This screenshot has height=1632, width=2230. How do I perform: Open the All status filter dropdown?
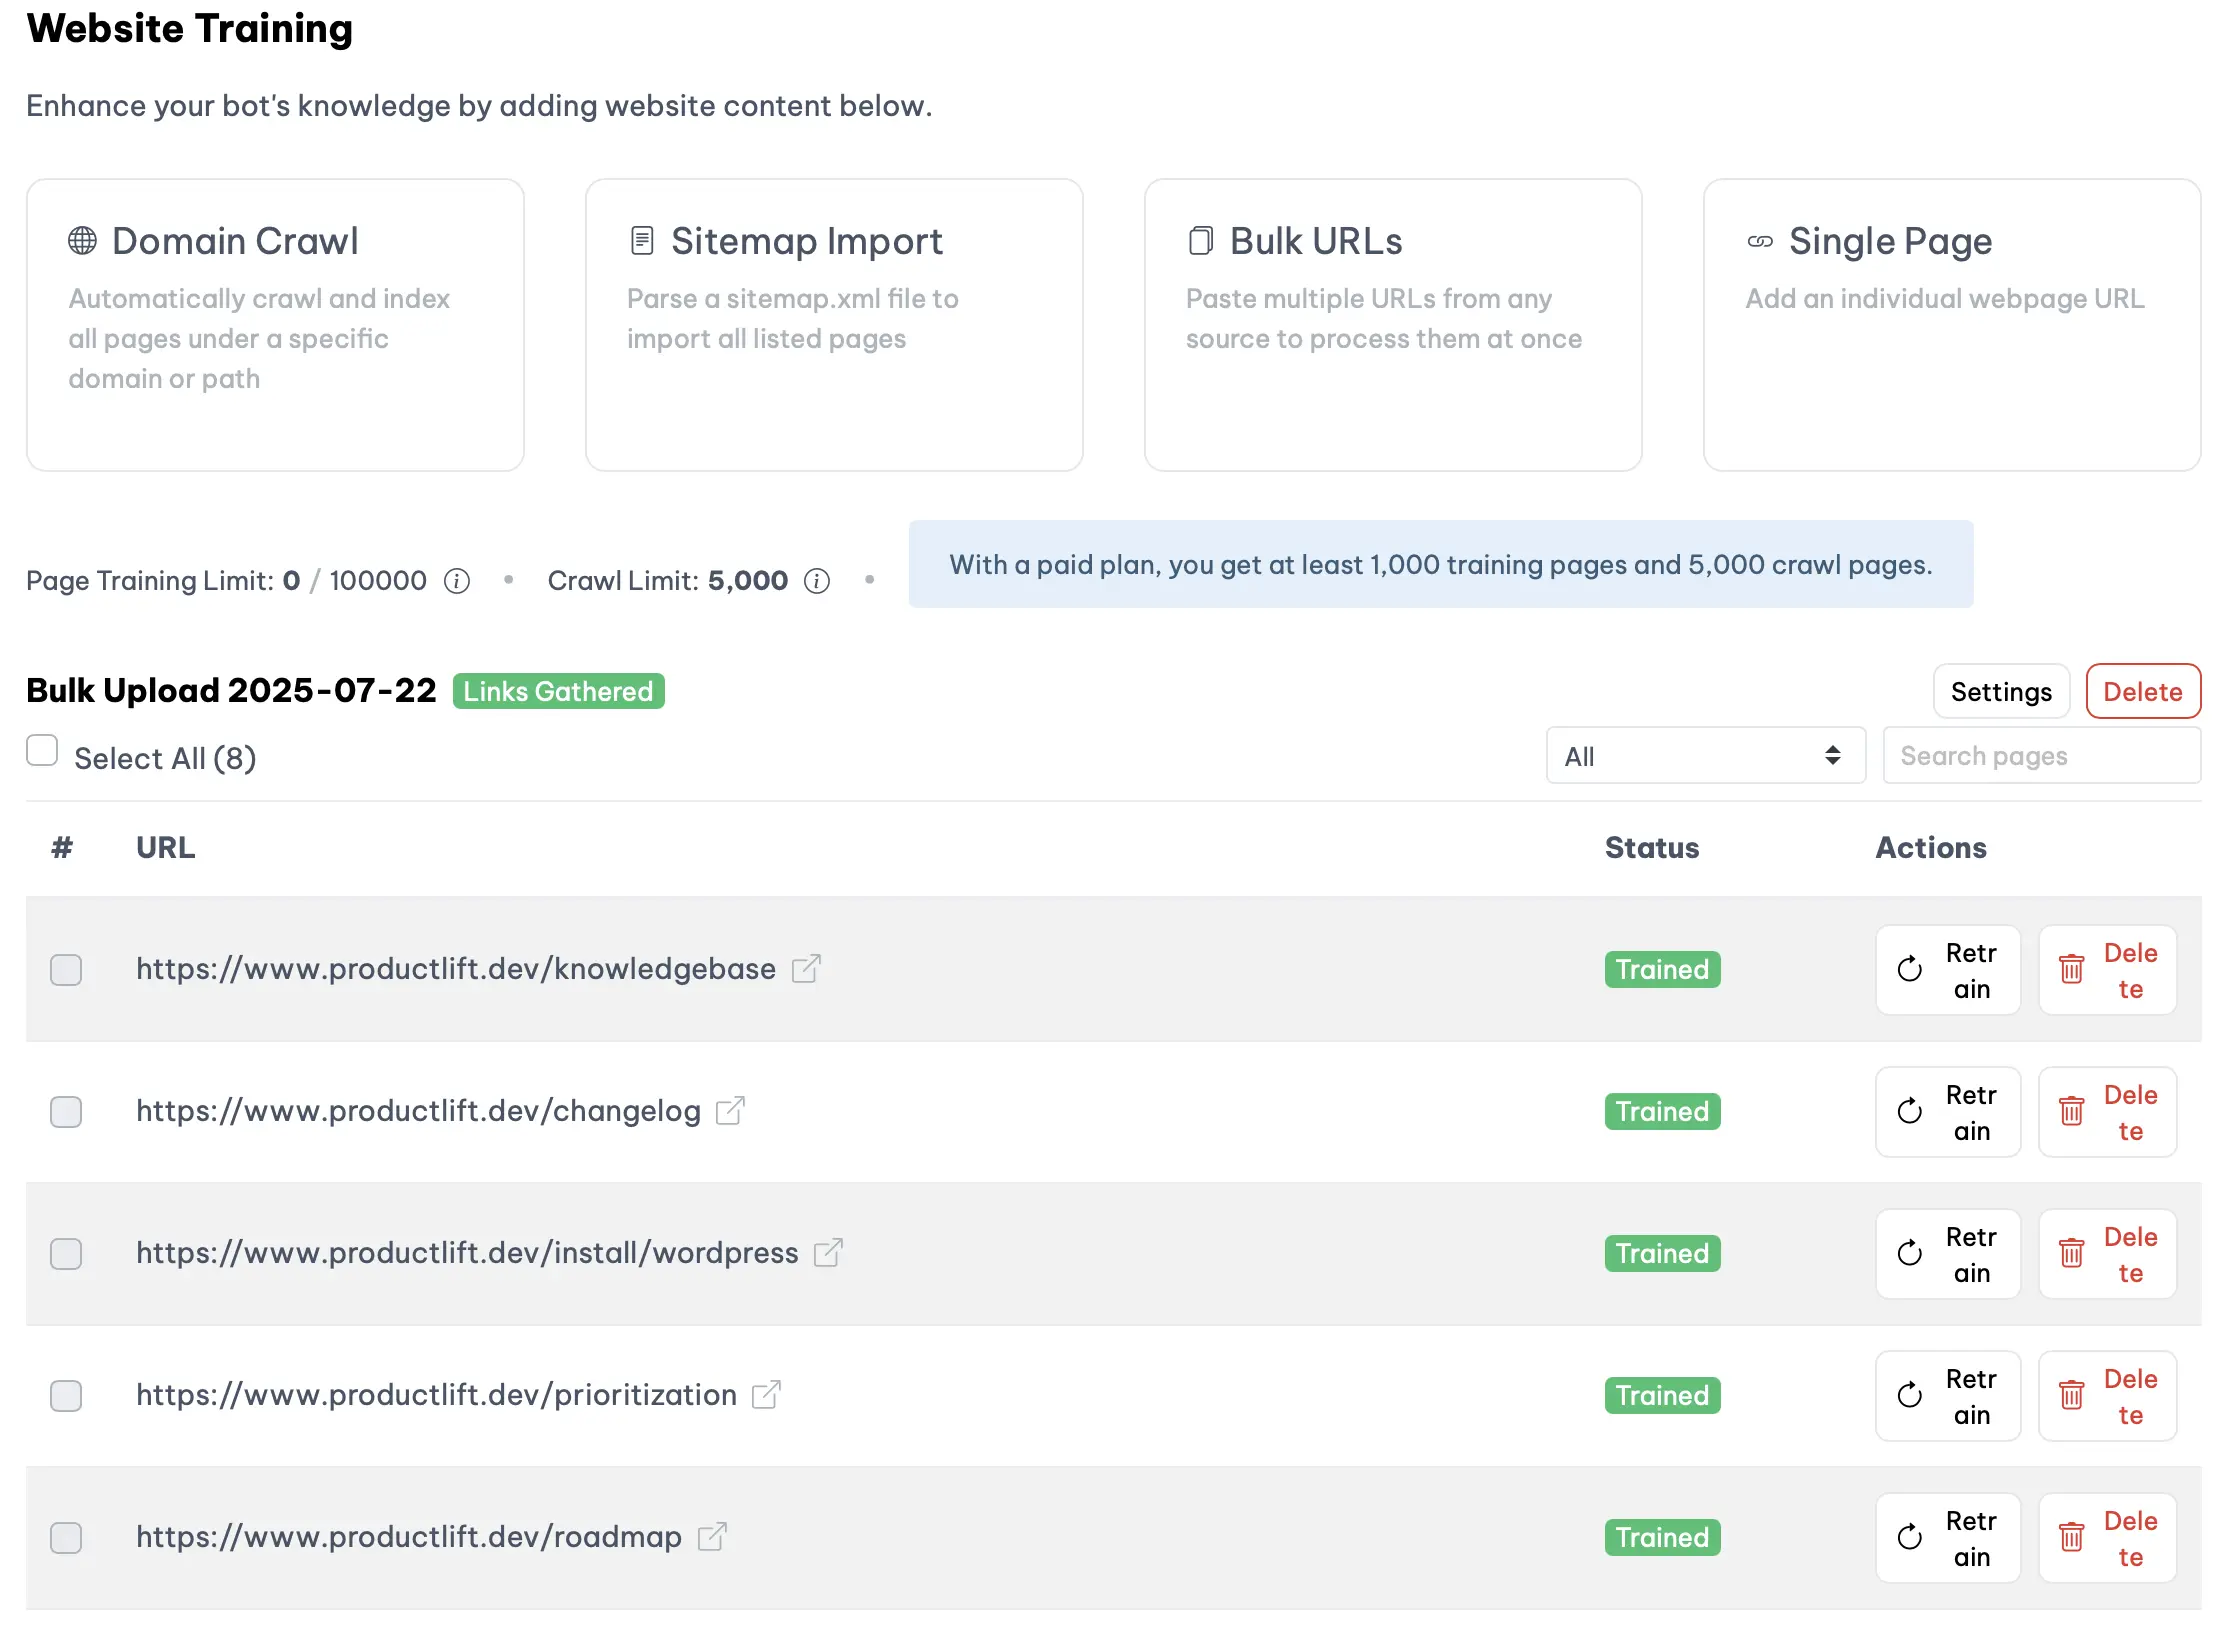click(1705, 756)
